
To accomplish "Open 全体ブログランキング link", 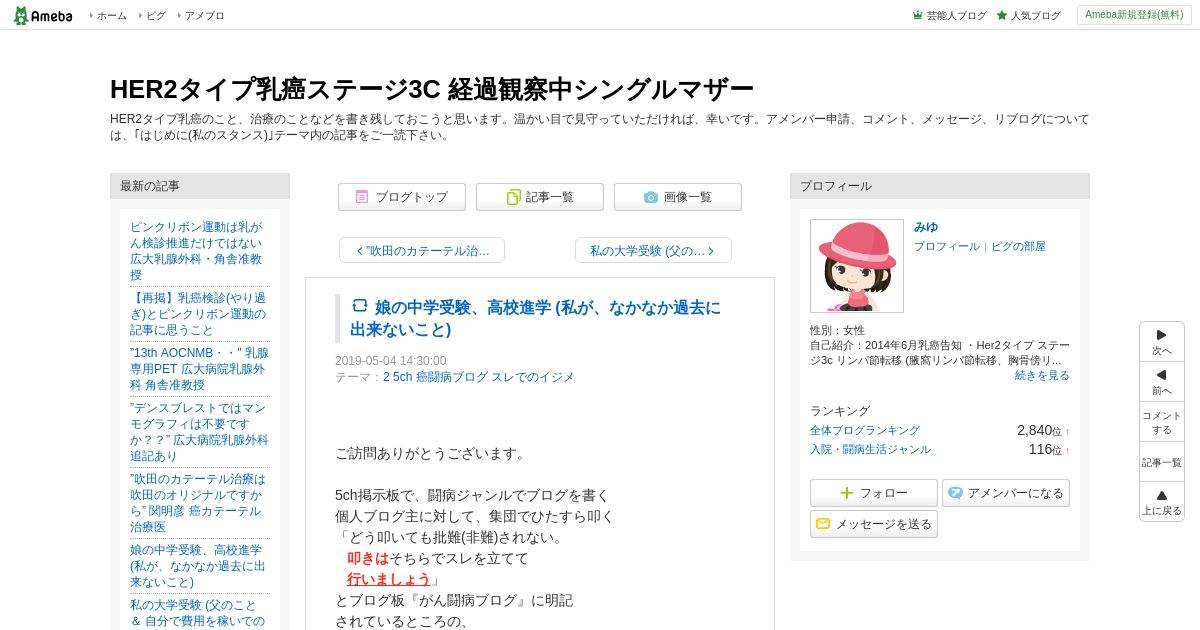I will pos(865,430).
